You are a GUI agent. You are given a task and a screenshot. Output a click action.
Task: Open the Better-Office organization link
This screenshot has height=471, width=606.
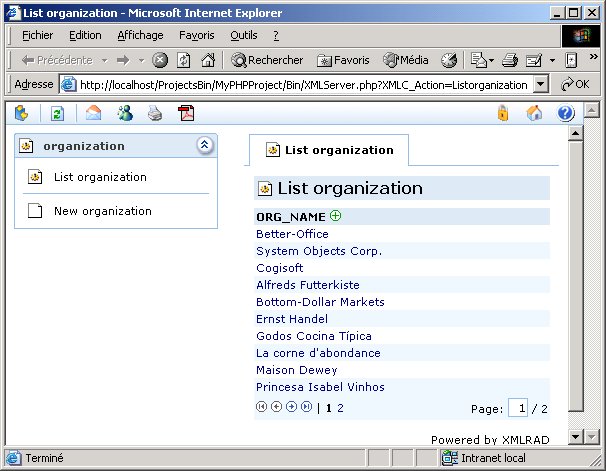[x=292, y=234]
